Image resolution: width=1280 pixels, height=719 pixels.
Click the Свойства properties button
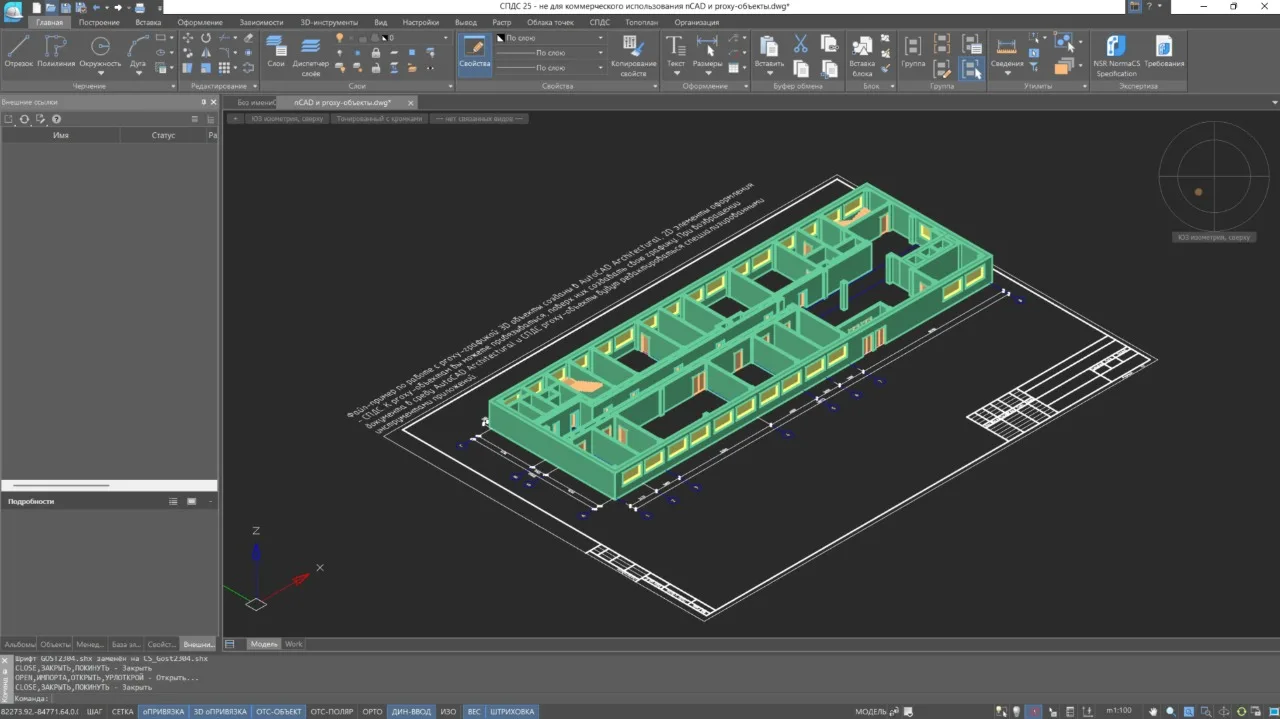[475, 52]
